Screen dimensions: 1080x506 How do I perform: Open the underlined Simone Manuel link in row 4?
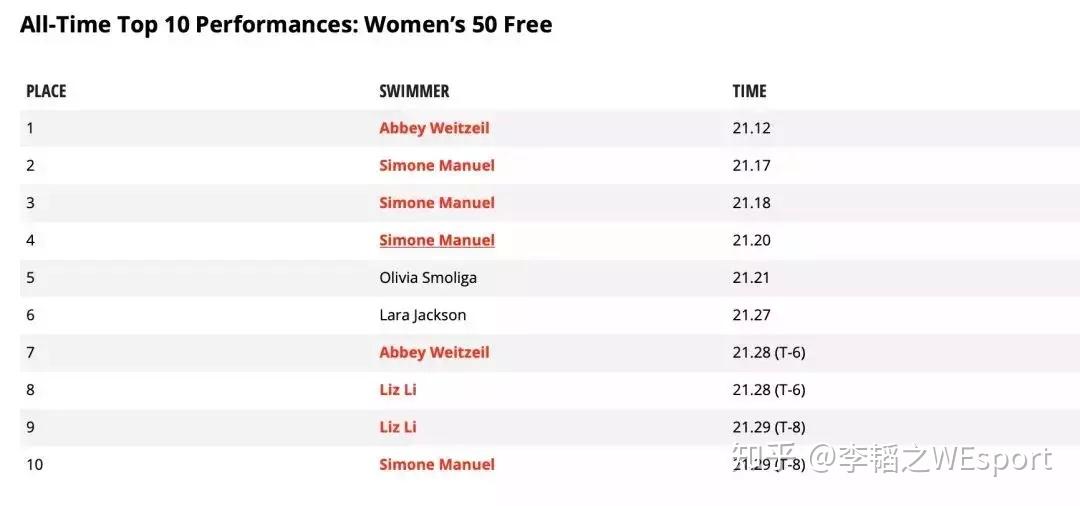437,240
